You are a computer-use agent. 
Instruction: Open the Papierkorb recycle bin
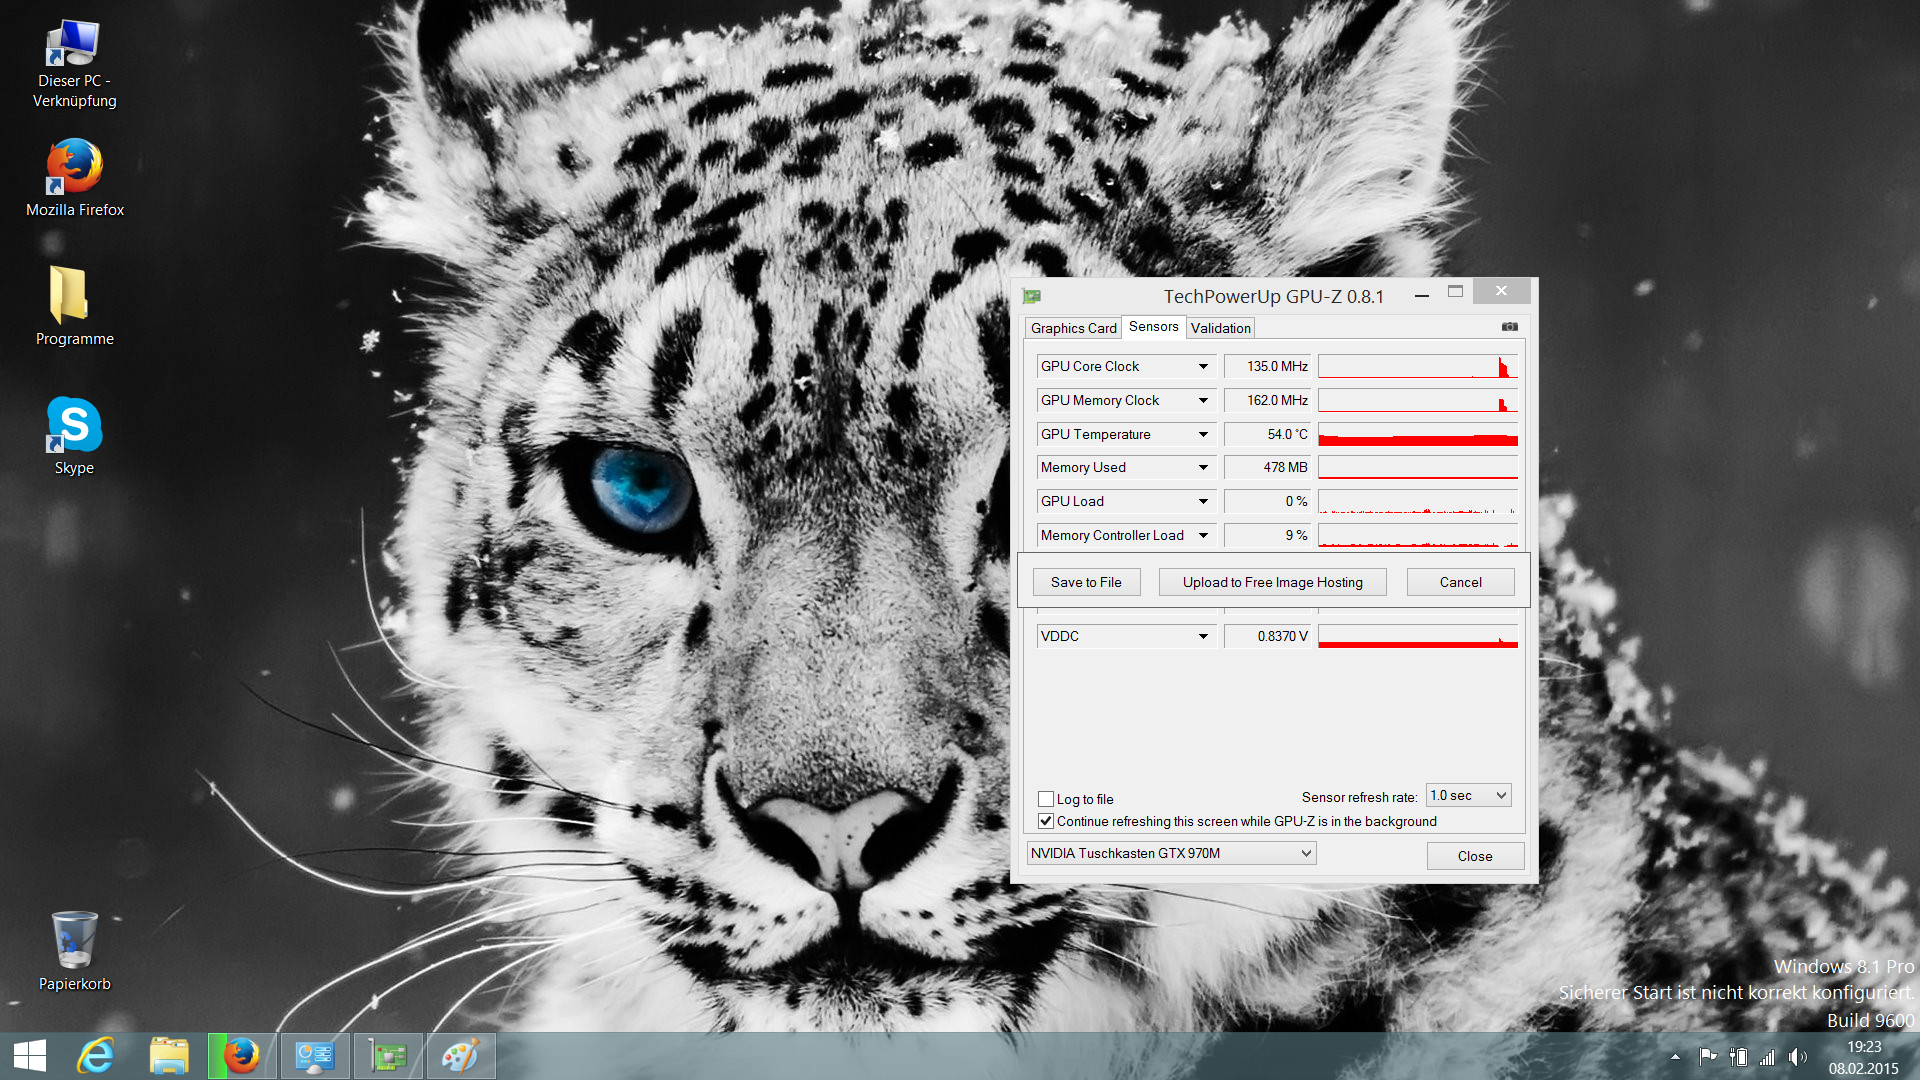coord(74,951)
